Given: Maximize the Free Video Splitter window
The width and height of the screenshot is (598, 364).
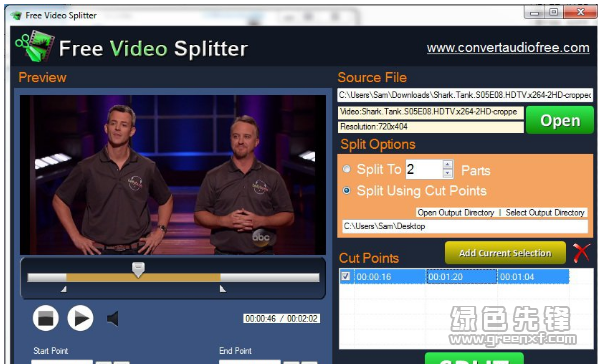Looking at the screenshot, I should (554, 13).
